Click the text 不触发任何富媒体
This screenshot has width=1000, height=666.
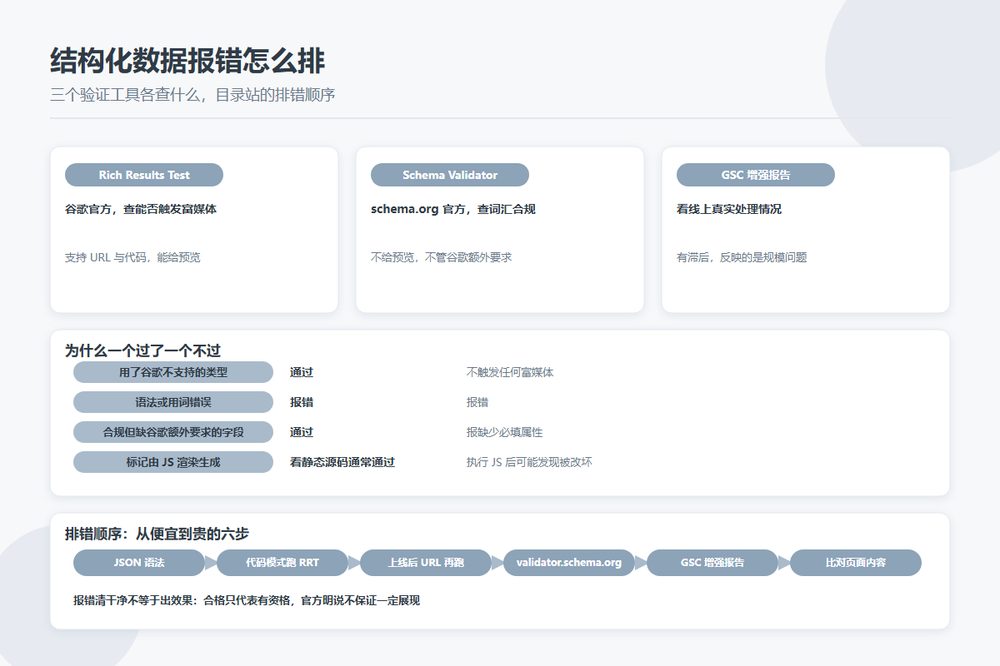pos(510,373)
